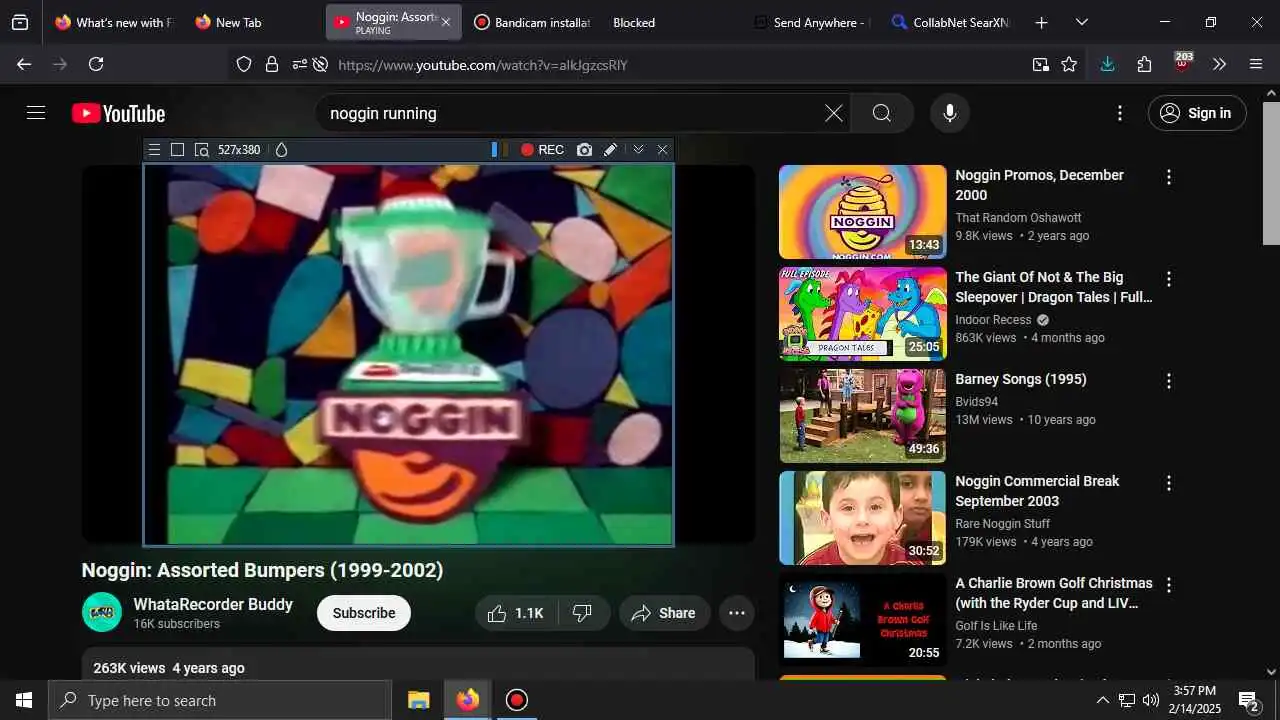This screenshot has width=1280, height=720.
Task: Select Bandicam rectangle area mode icon
Action: [x=177, y=150]
